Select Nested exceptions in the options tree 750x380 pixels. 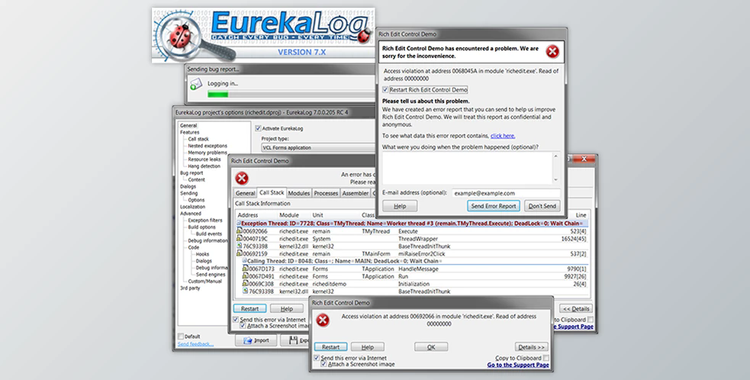point(208,145)
